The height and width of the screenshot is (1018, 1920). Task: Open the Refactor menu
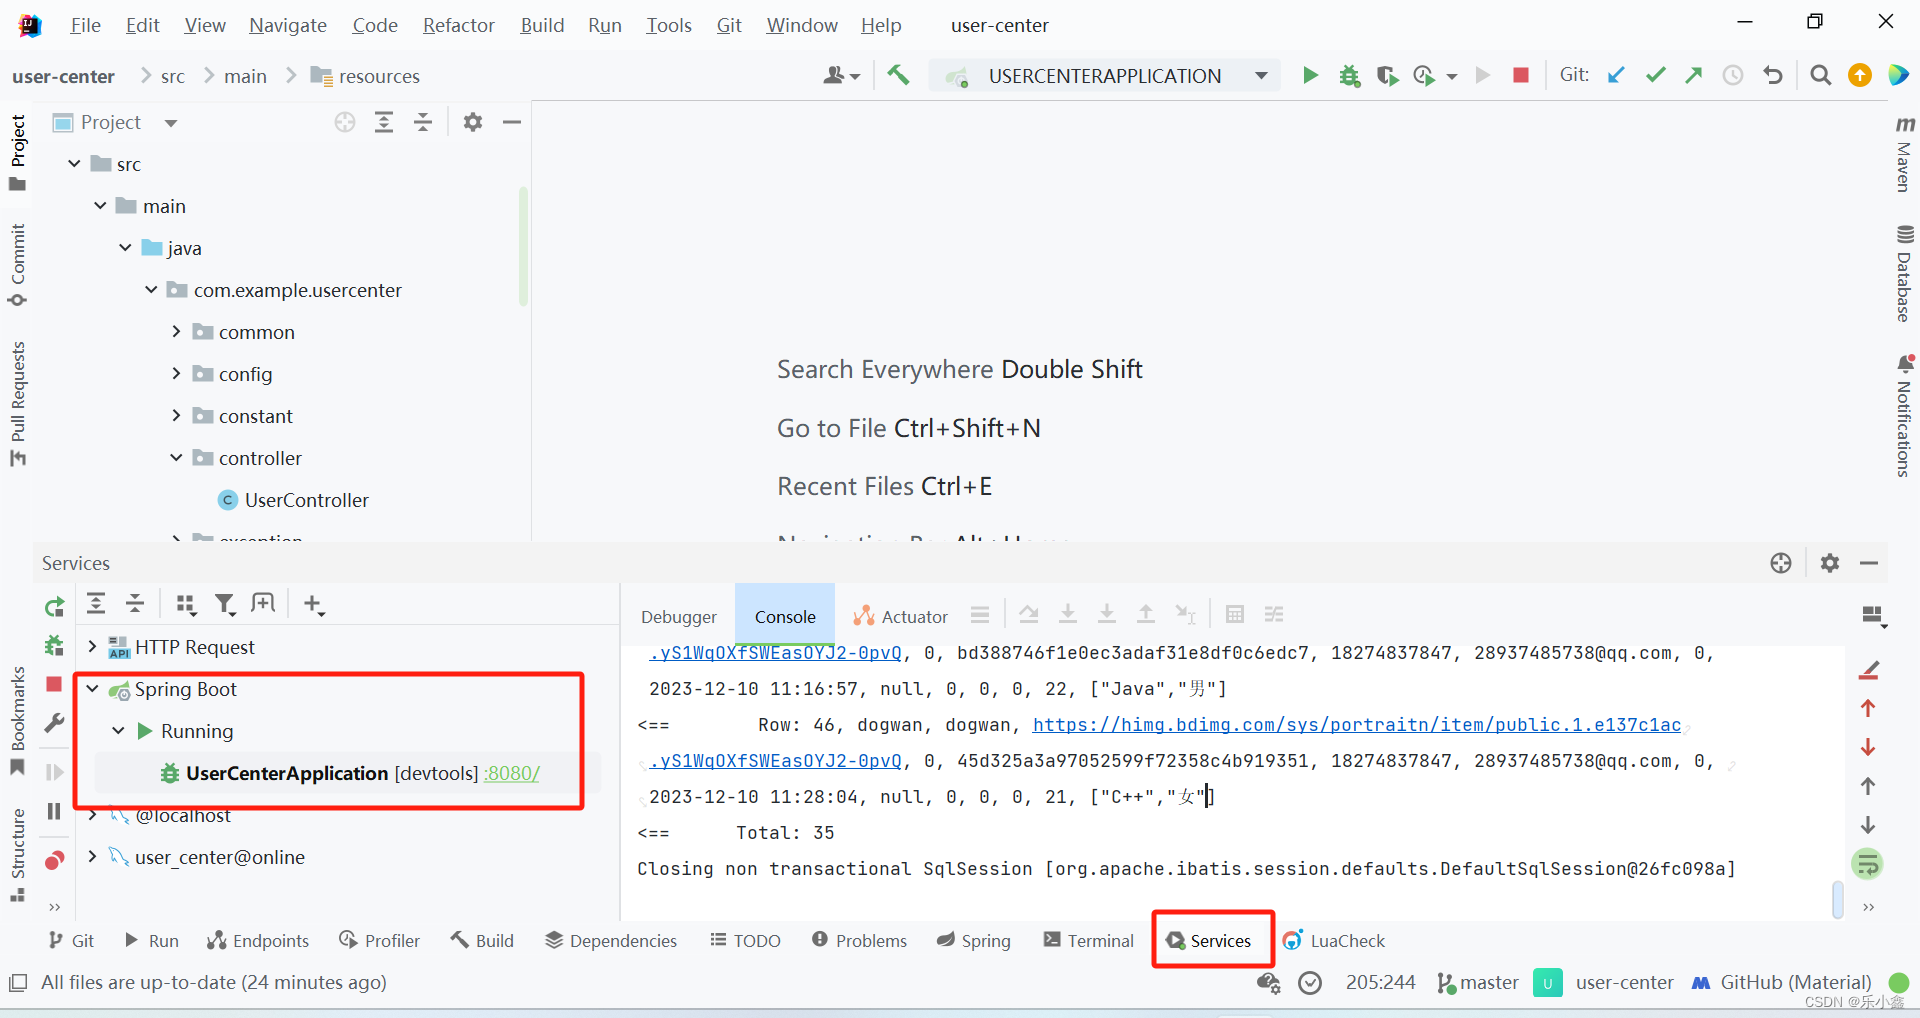click(458, 25)
